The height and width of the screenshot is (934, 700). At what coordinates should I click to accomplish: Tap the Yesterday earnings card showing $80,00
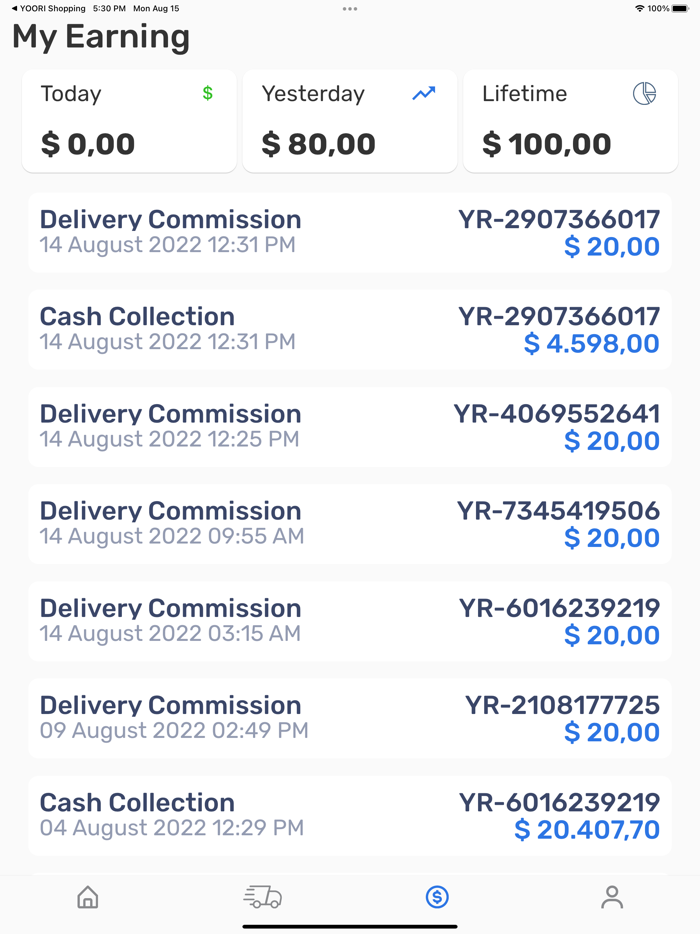349,120
